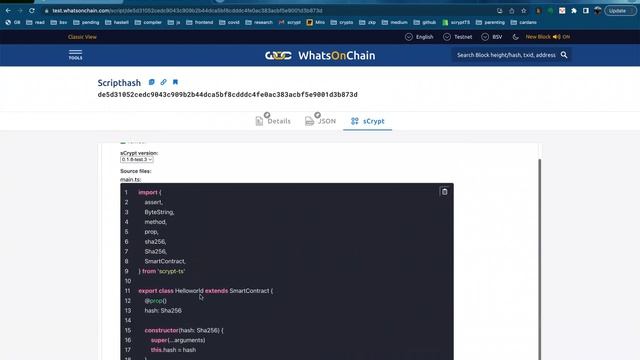This screenshot has height=360, width=640.
Task: Open the 'haskell' bookmarks folder
Action: (117, 22)
